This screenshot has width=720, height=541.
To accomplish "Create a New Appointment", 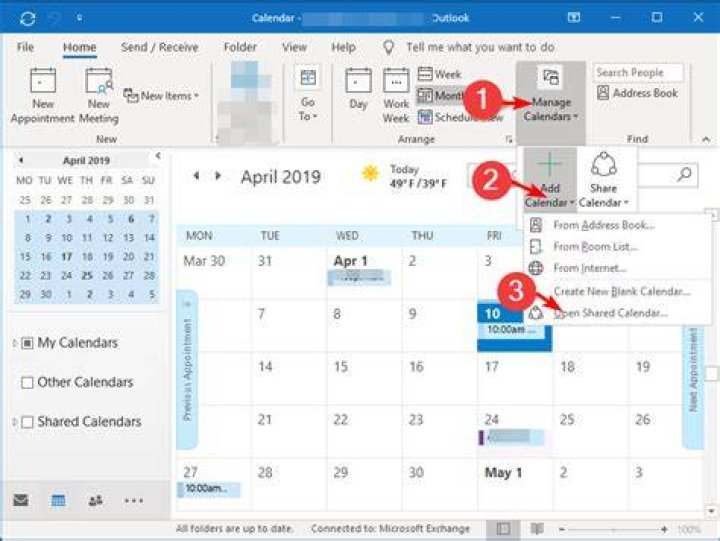I will tap(43, 96).
